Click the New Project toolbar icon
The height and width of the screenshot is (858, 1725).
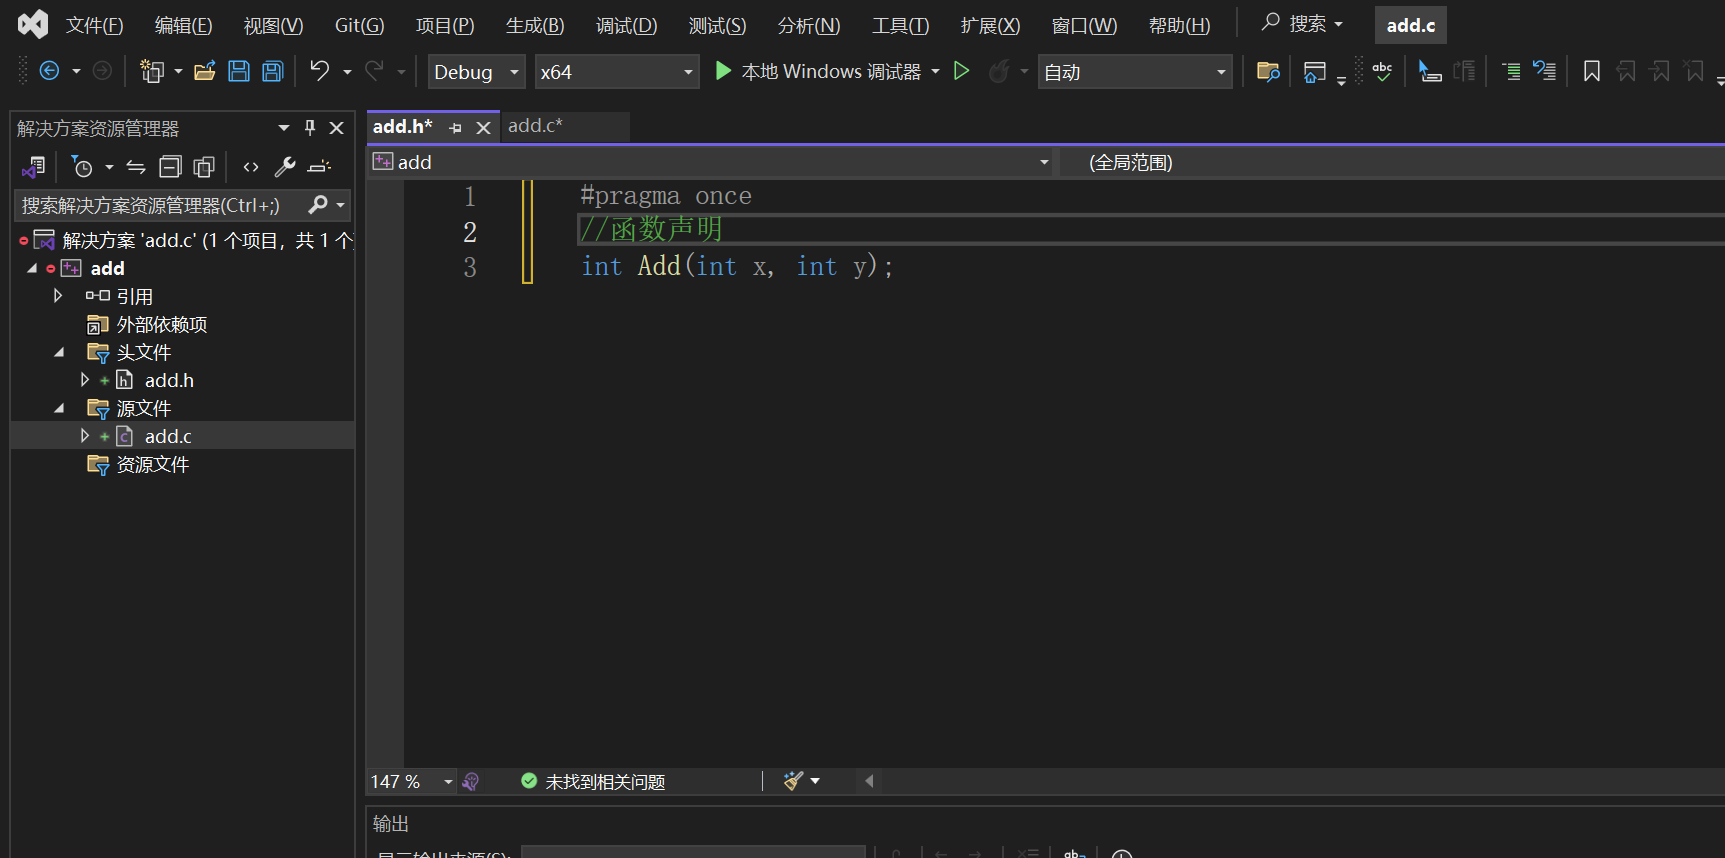152,71
